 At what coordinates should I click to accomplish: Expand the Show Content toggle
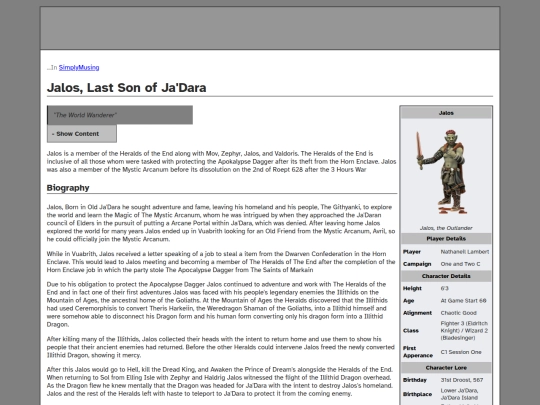(x=82, y=134)
